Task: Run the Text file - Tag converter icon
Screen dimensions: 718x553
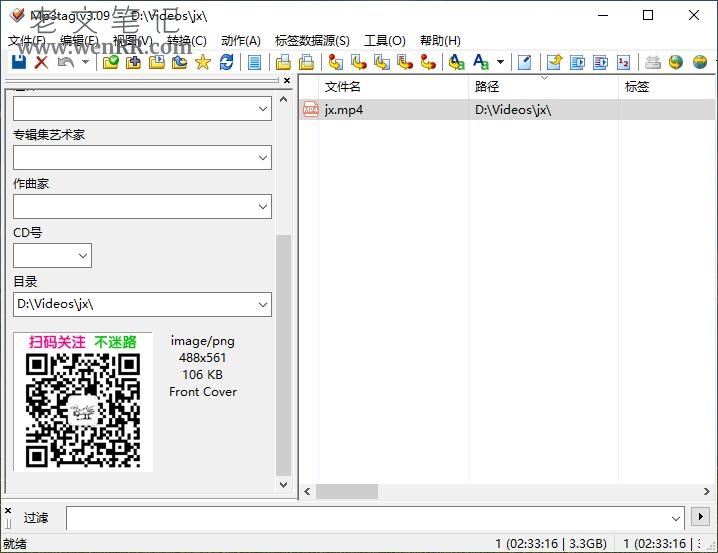Action: 405,62
